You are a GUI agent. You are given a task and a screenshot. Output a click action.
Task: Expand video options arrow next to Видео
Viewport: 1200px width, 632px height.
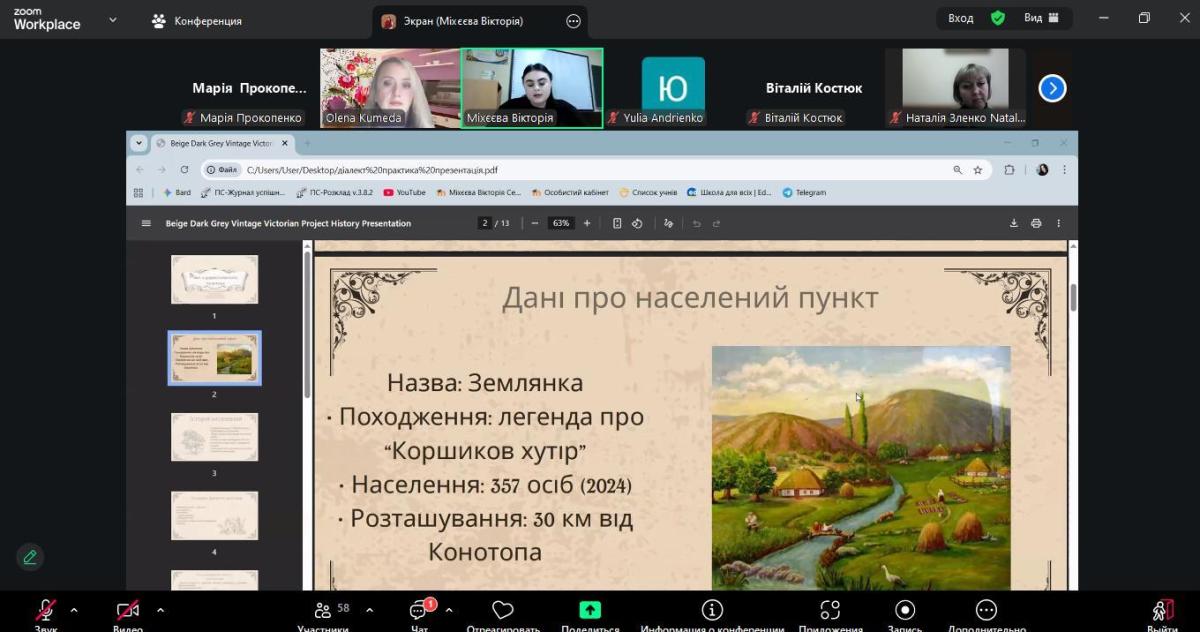coord(160,610)
